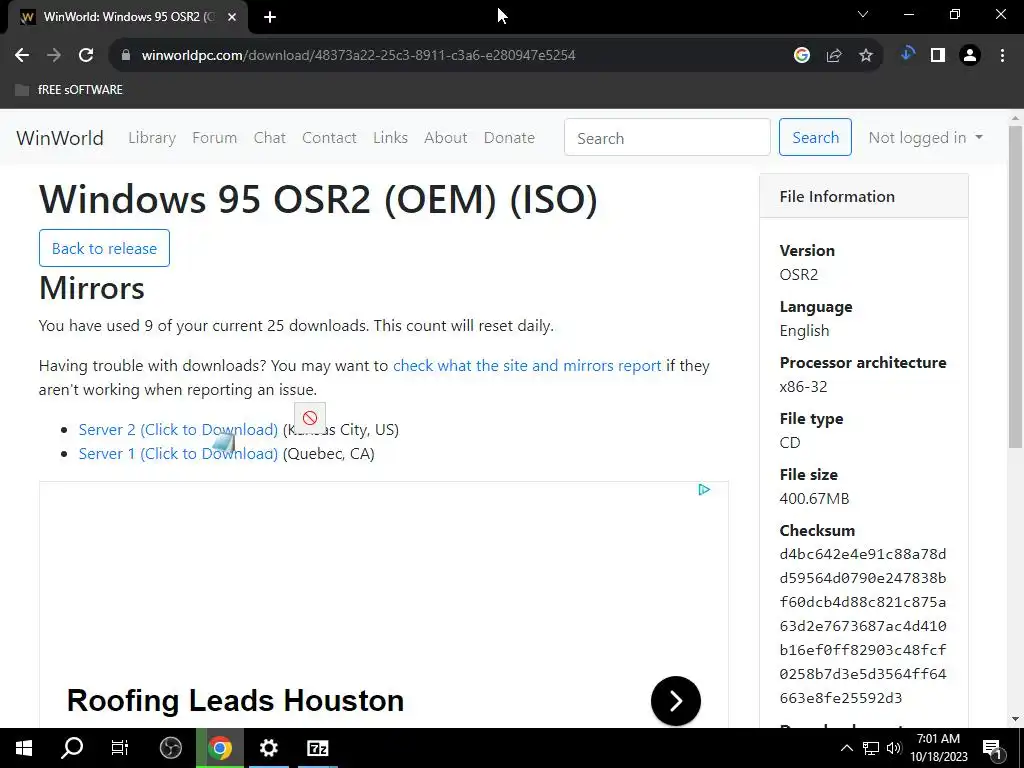Click the 400.67MB file size value

pos(814,499)
